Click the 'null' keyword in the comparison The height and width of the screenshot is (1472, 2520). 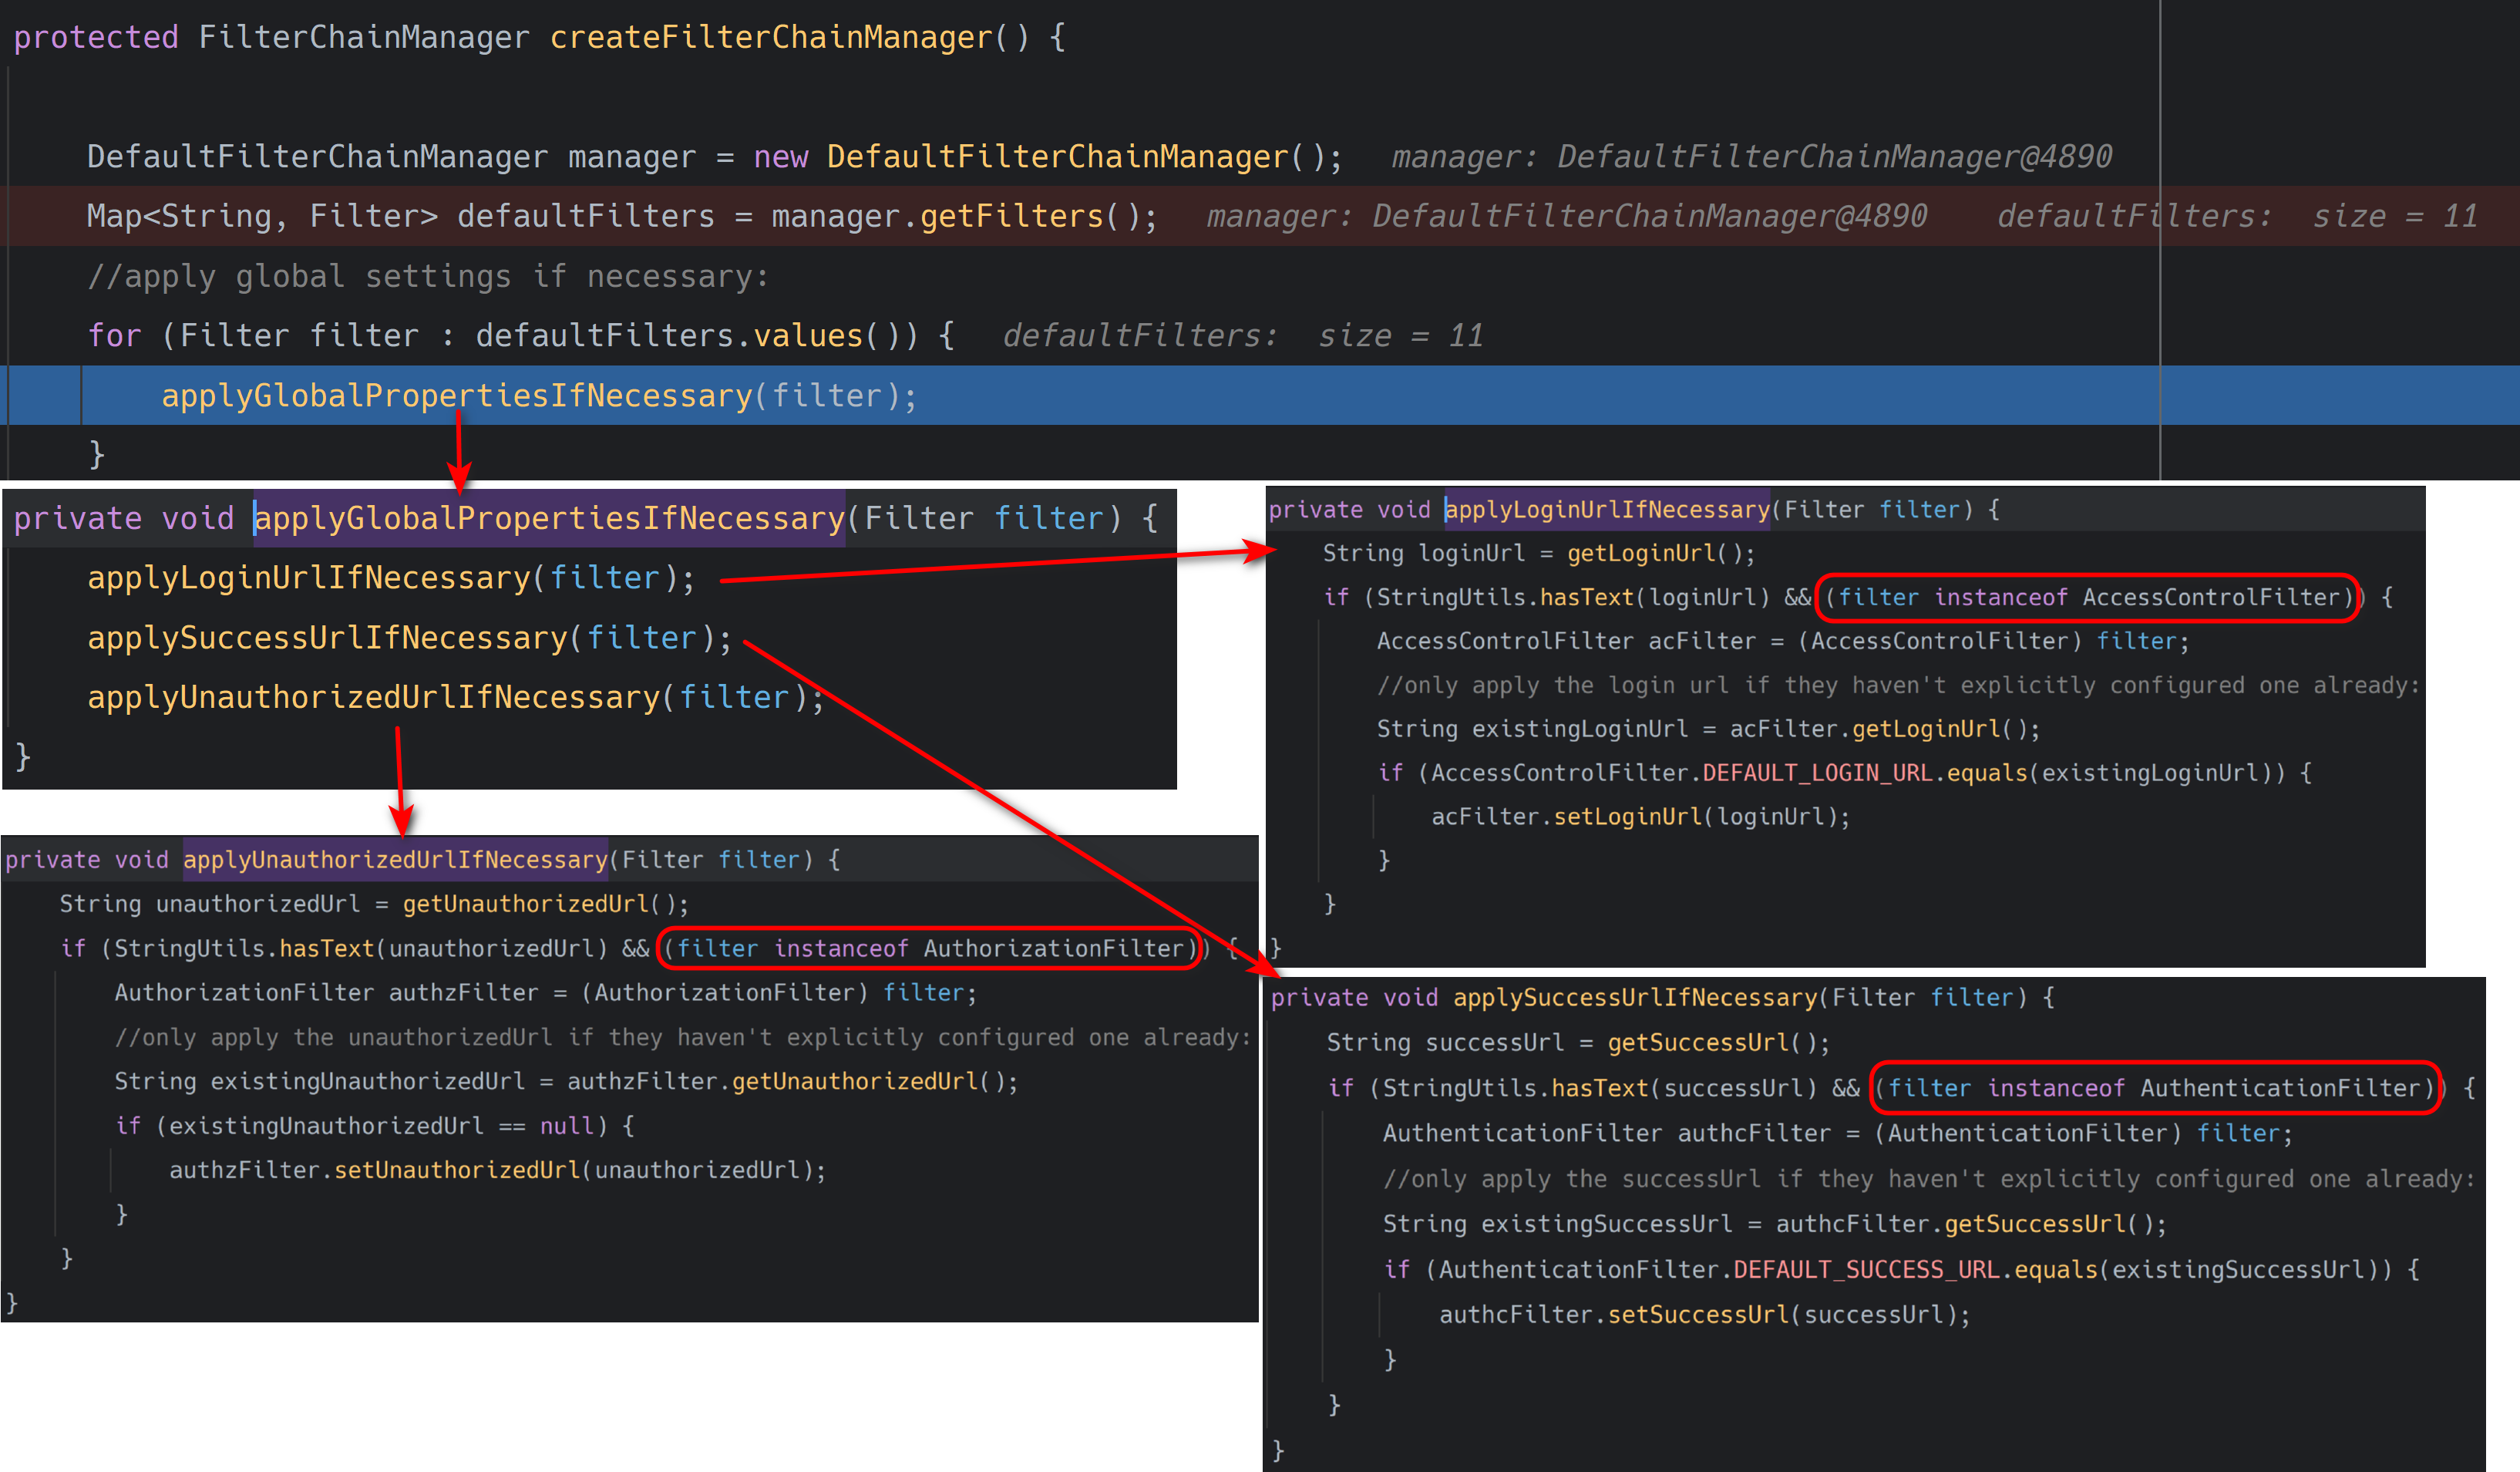567,1126
